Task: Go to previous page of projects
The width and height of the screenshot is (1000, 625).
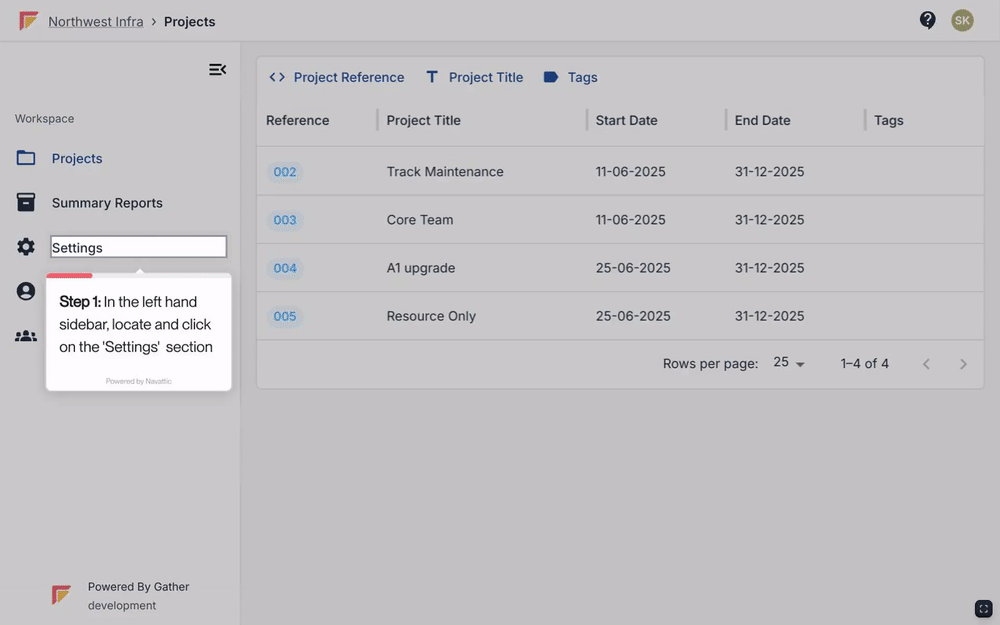Action: click(926, 364)
